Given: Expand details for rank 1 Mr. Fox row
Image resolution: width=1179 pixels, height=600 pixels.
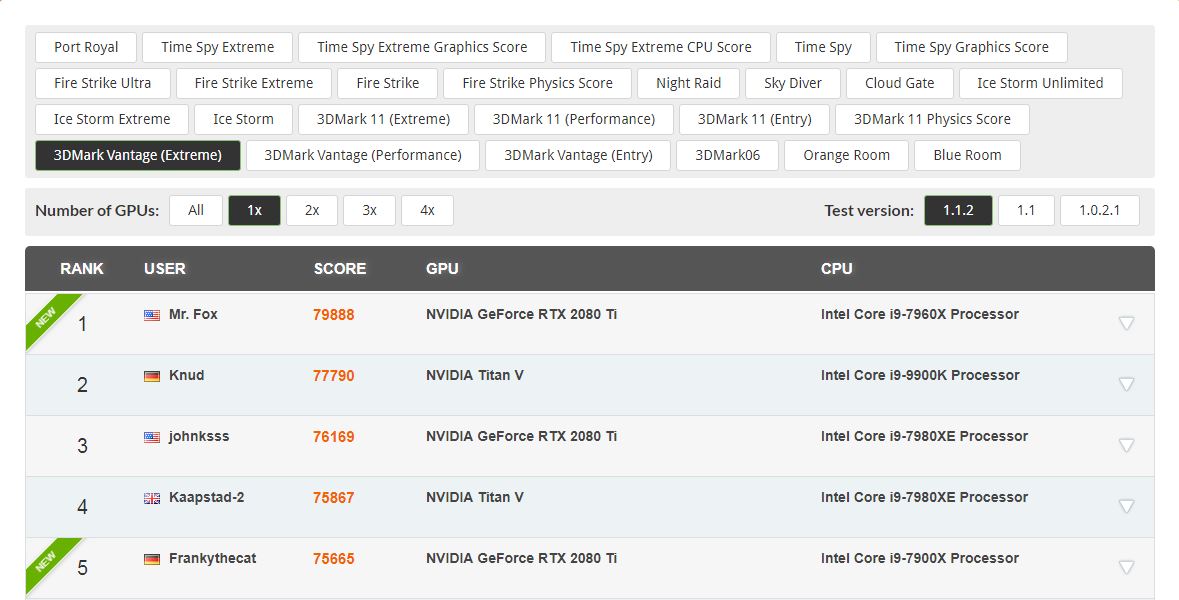Looking at the screenshot, I should [x=1126, y=323].
